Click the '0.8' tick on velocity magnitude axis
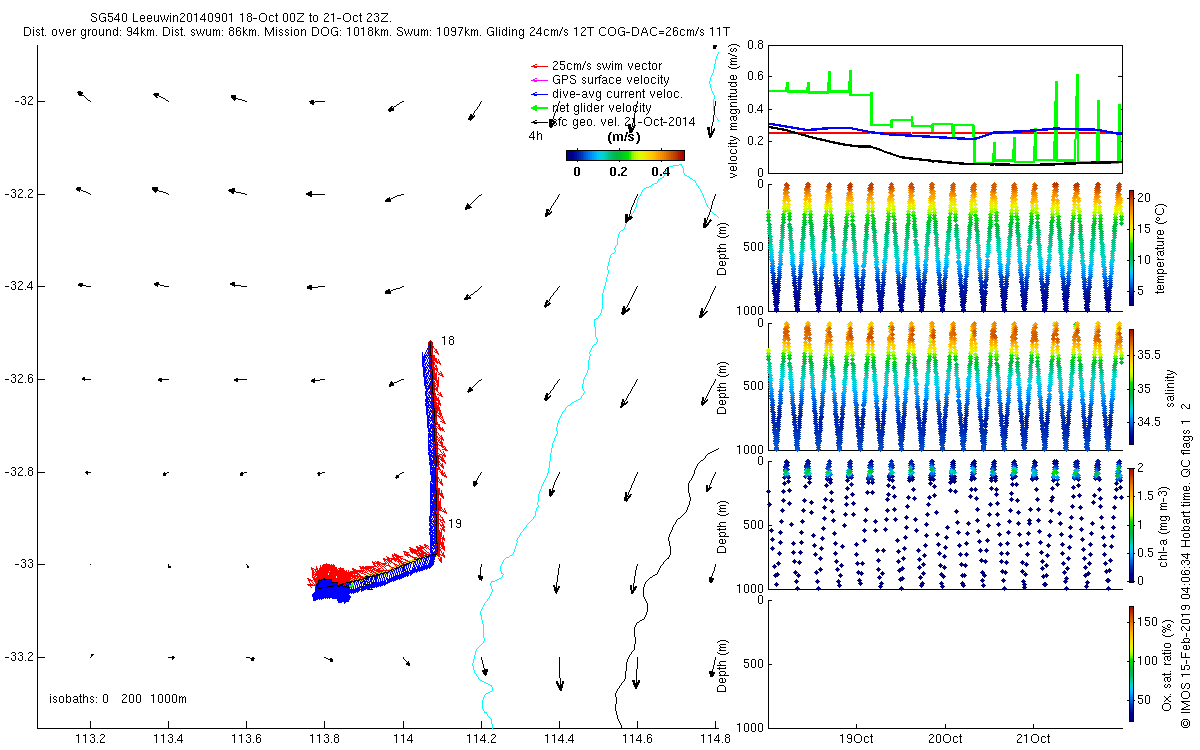The image size is (1200, 750). (x=755, y=46)
